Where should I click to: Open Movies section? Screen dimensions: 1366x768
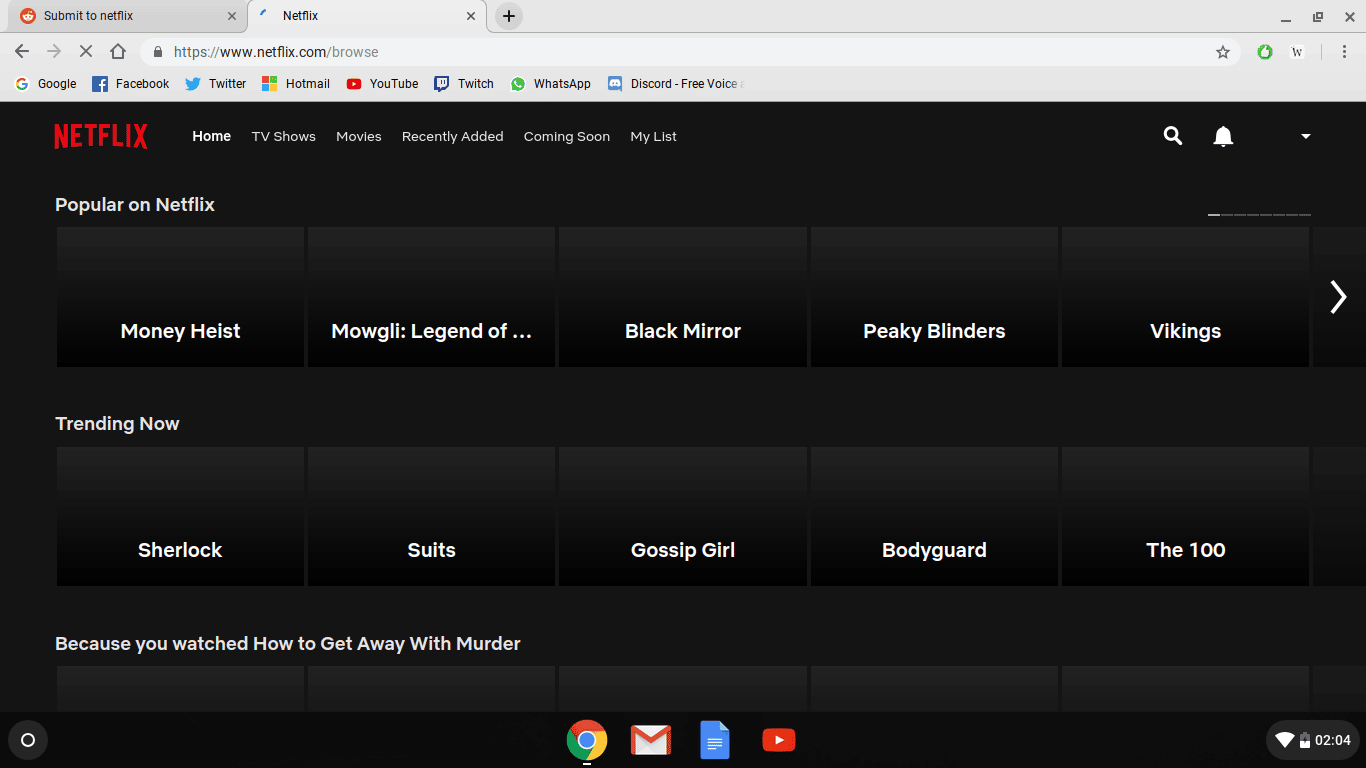[358, 136]
